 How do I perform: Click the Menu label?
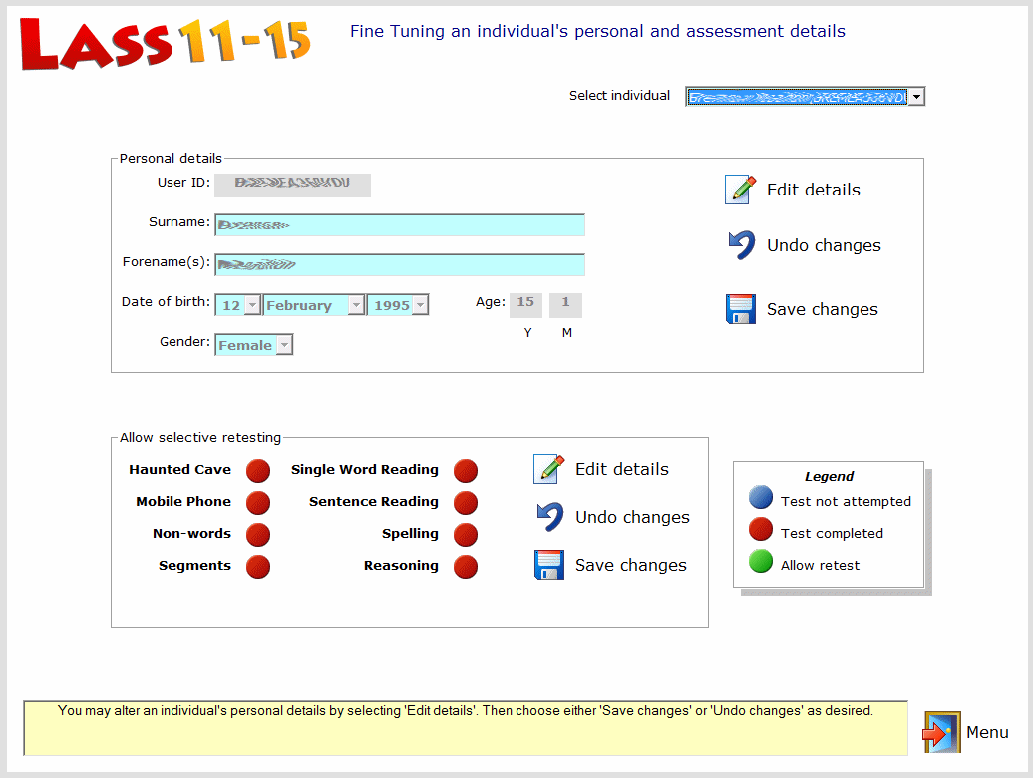click(x=987, y=732)
